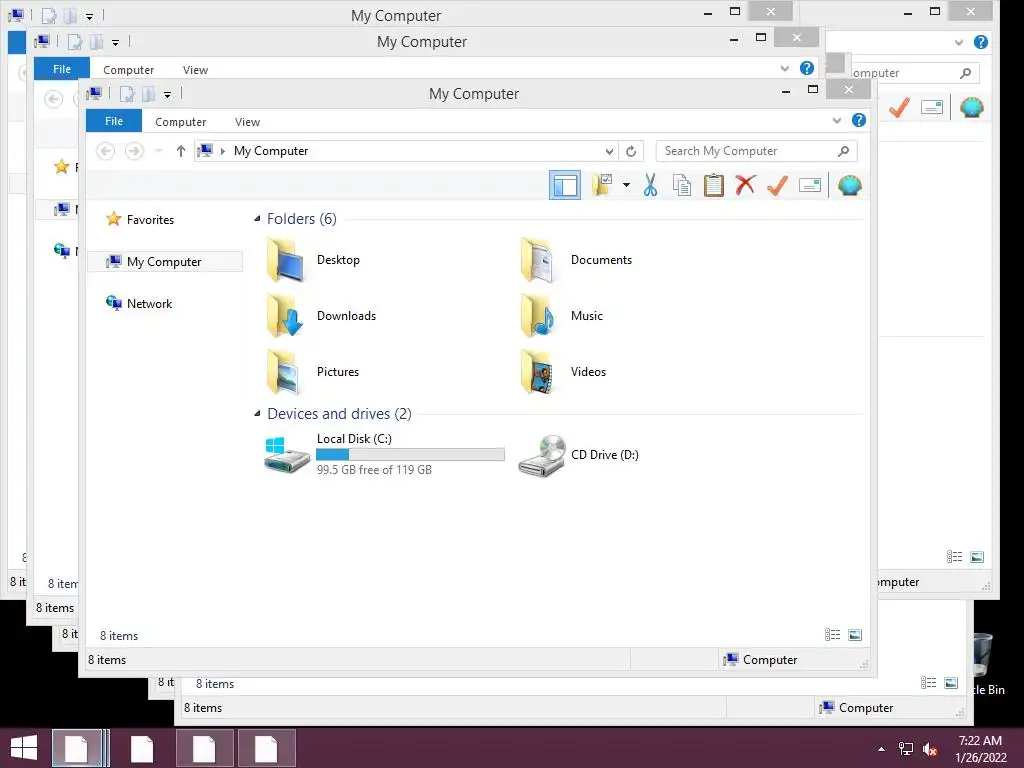This screenshot has height=768, width=1024.
Task: Open View tab in second My Computer window
Action: click(x=195, y=70)
